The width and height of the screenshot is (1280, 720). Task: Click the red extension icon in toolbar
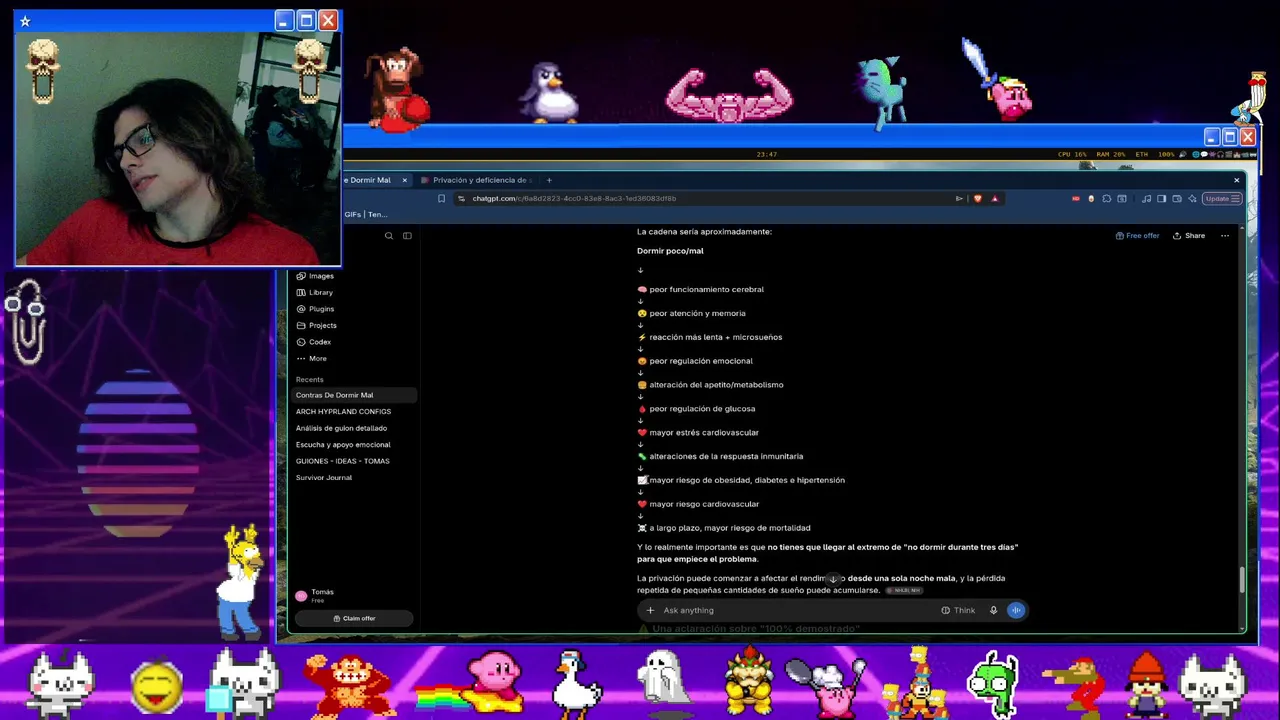pyautogui.click(x=1075, y=199)
